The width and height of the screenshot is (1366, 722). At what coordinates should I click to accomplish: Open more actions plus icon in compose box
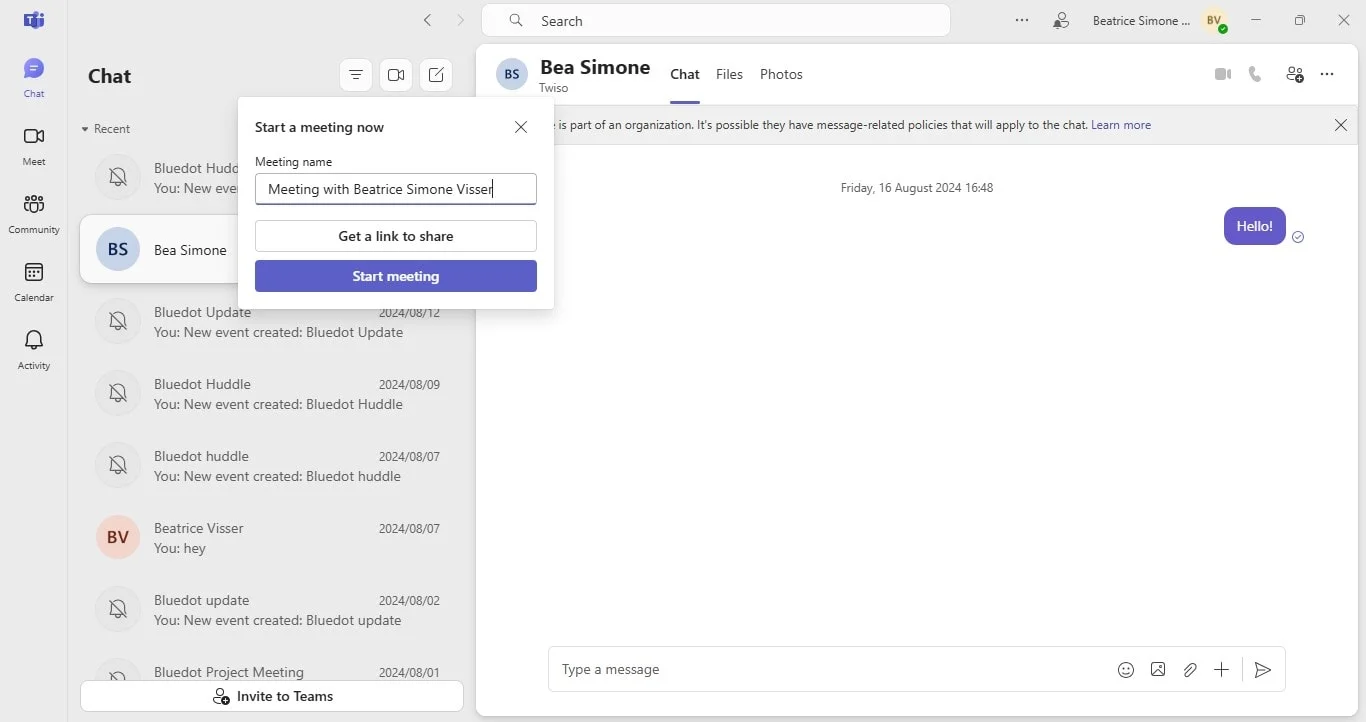1221,670
